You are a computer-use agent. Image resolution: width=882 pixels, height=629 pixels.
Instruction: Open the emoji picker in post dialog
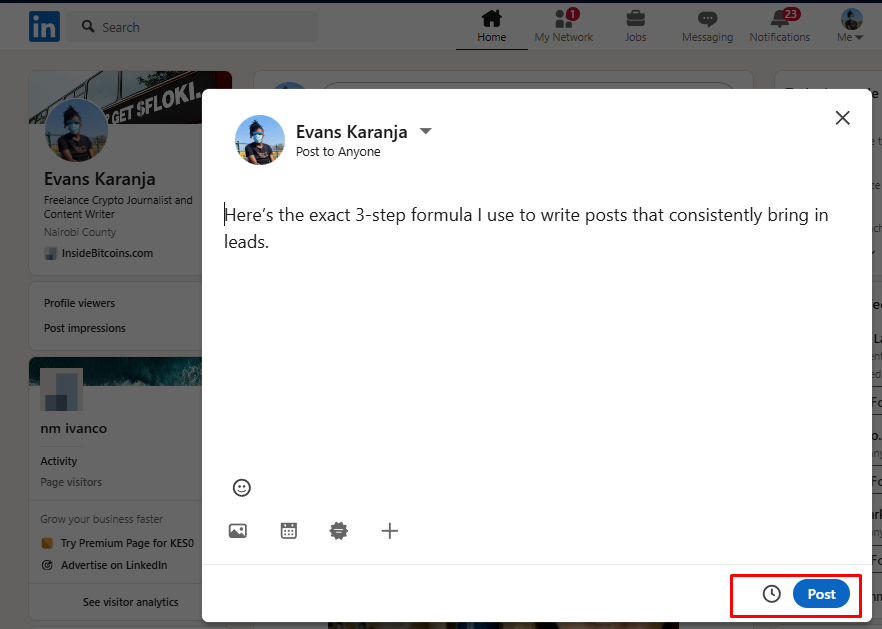(x=241, y=488)
